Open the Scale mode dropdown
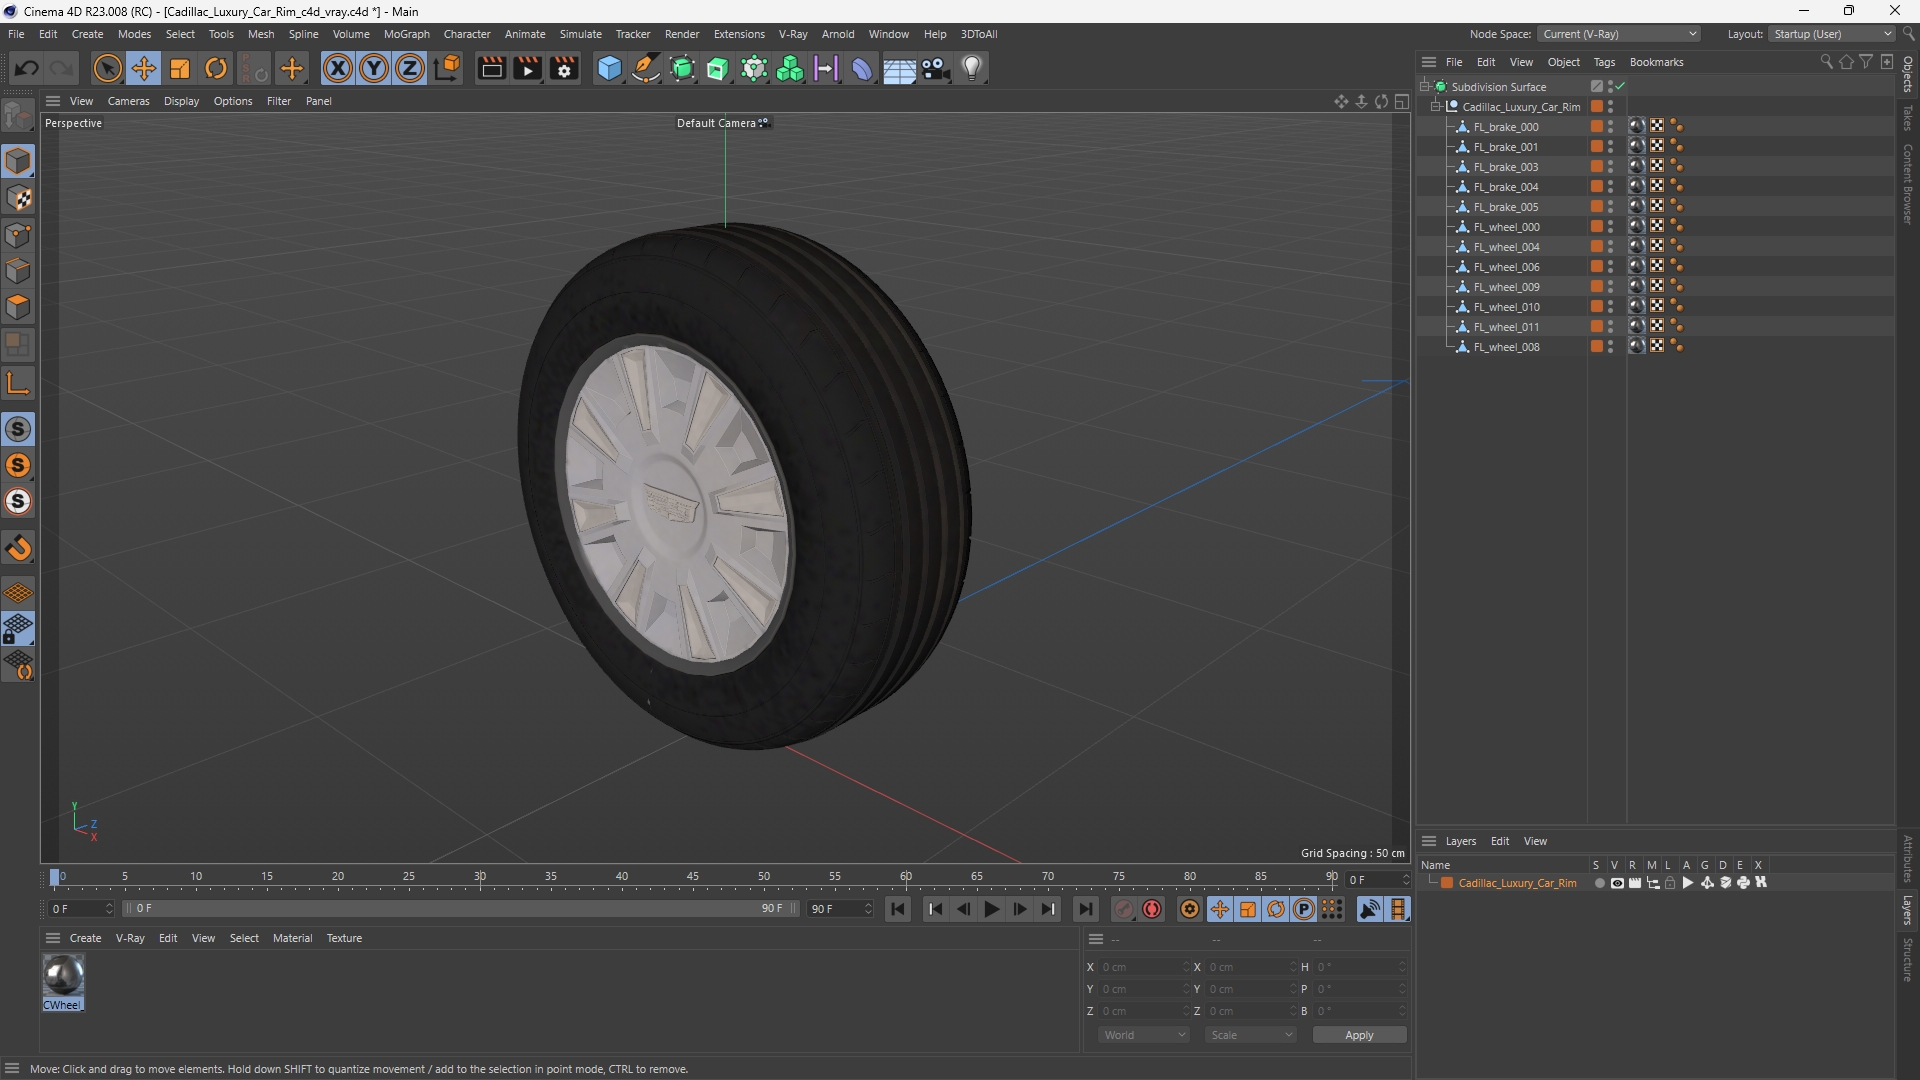1920x1080 pixels. [1251, 1035]
